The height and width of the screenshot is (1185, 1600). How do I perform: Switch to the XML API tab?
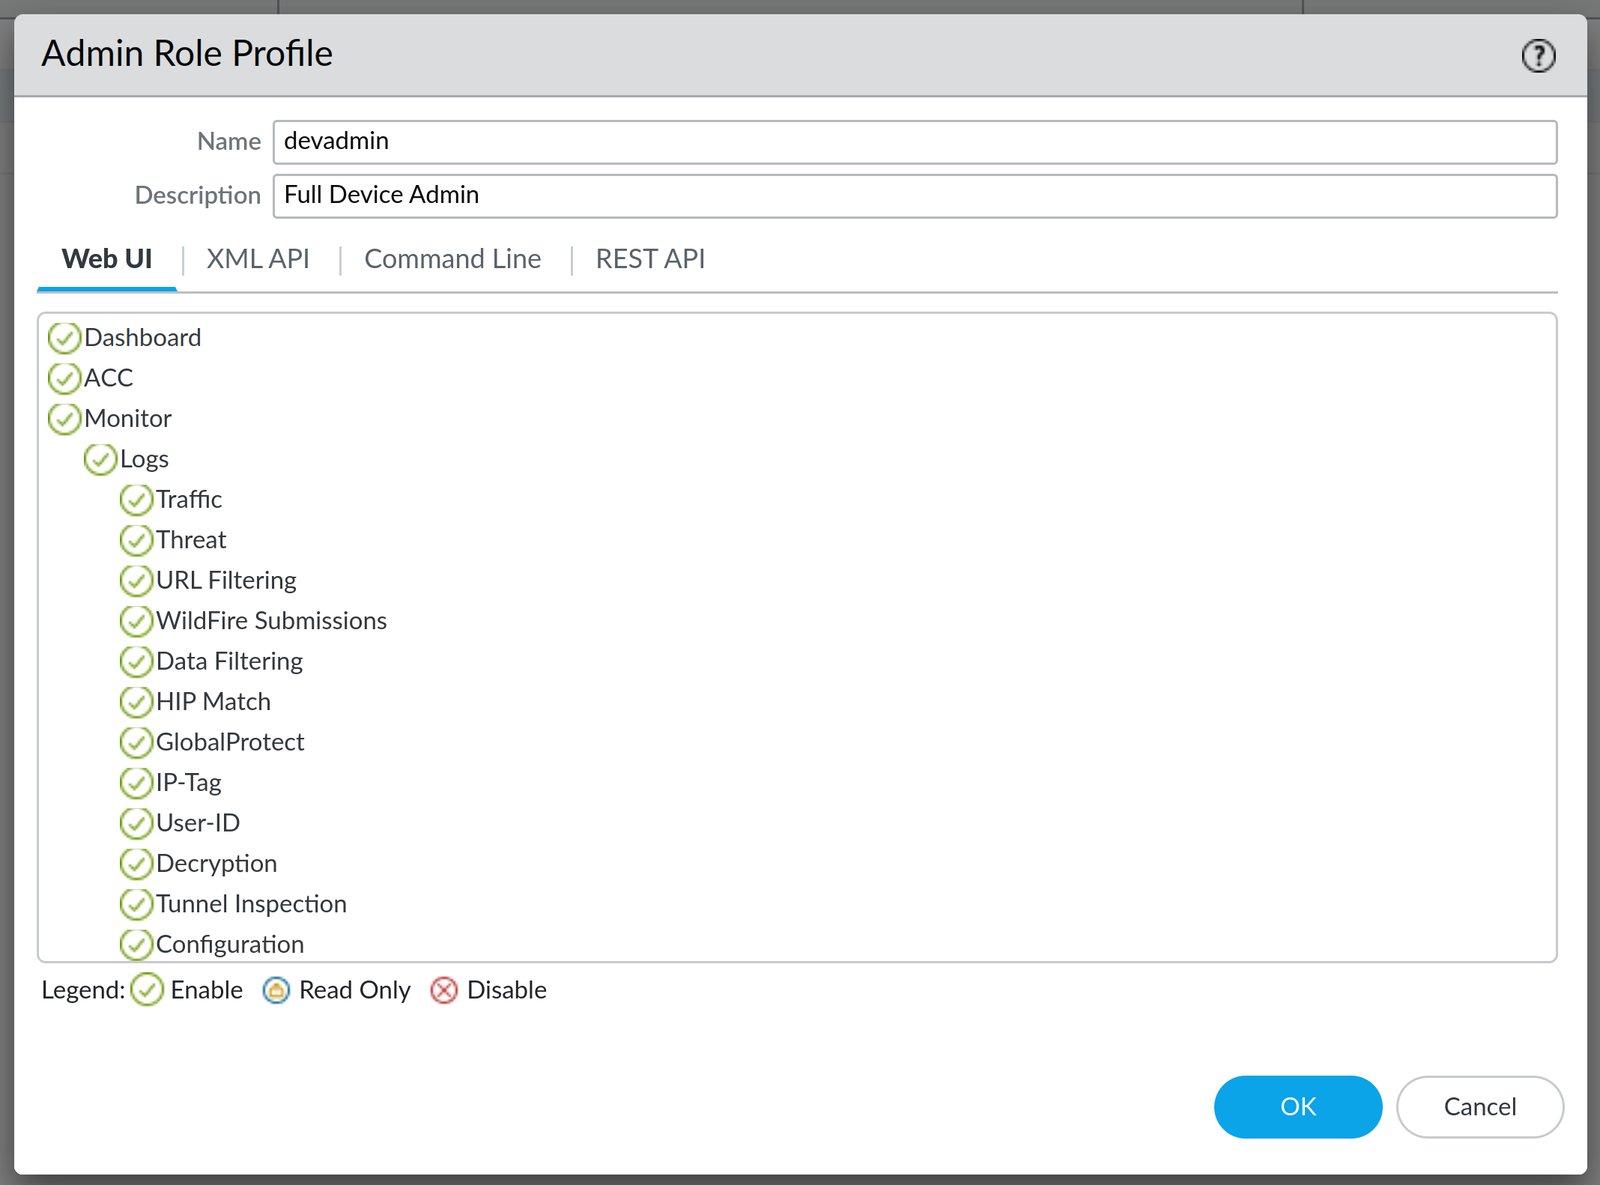point(258,259)
